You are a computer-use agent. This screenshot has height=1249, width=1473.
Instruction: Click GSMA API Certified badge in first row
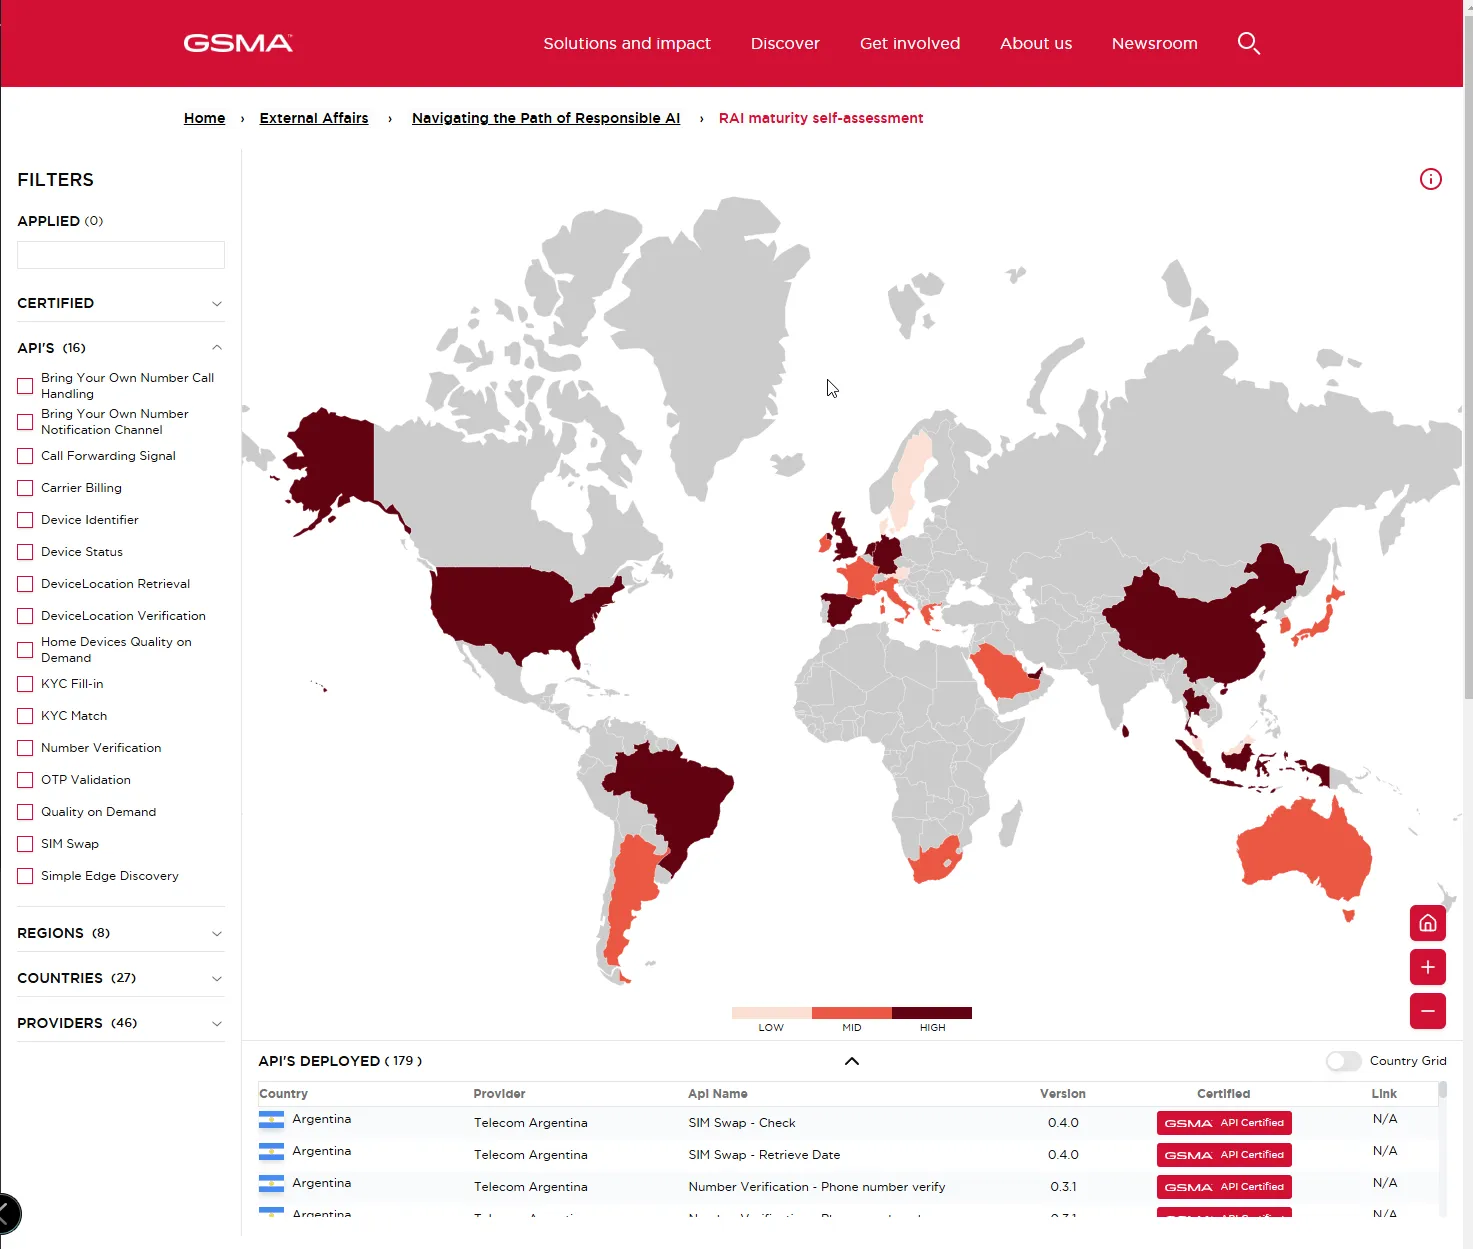[1223, 1123]
